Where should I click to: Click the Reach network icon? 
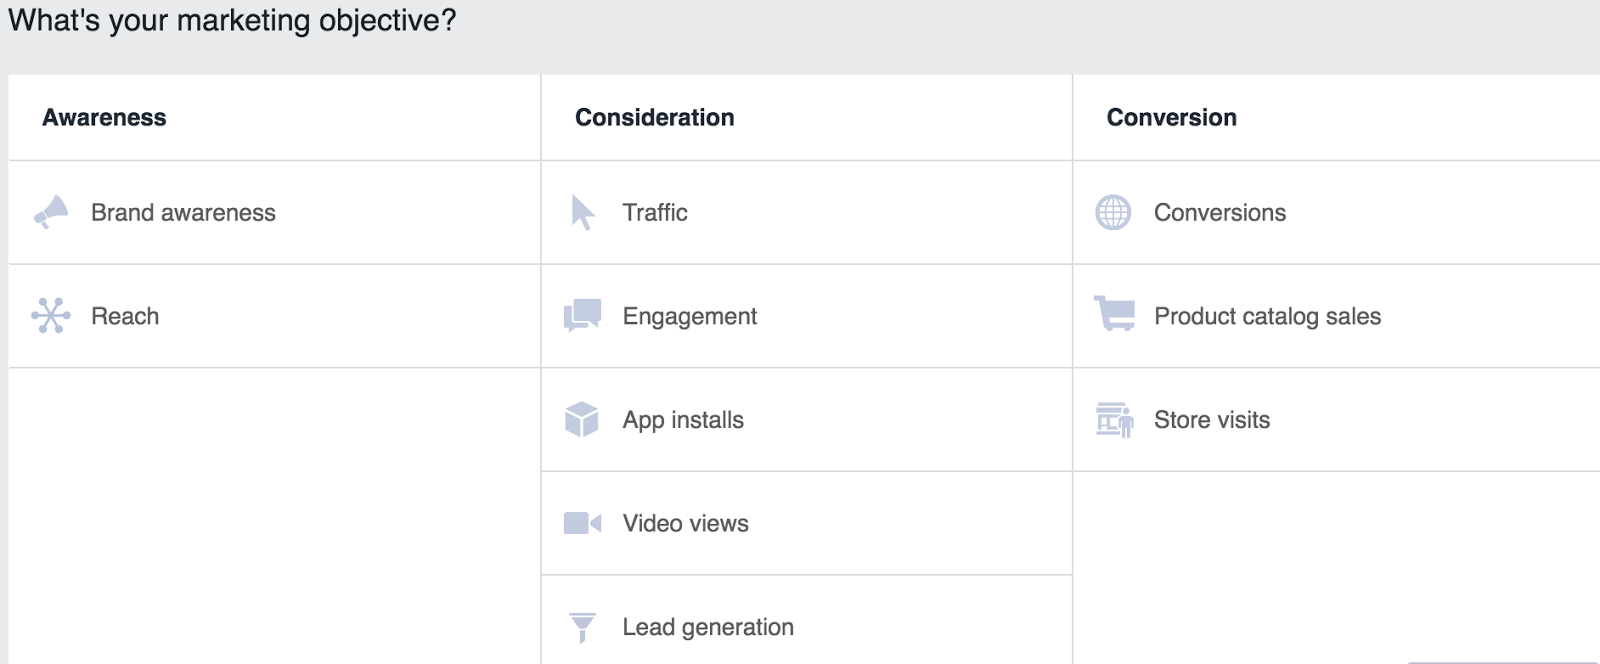51,316
